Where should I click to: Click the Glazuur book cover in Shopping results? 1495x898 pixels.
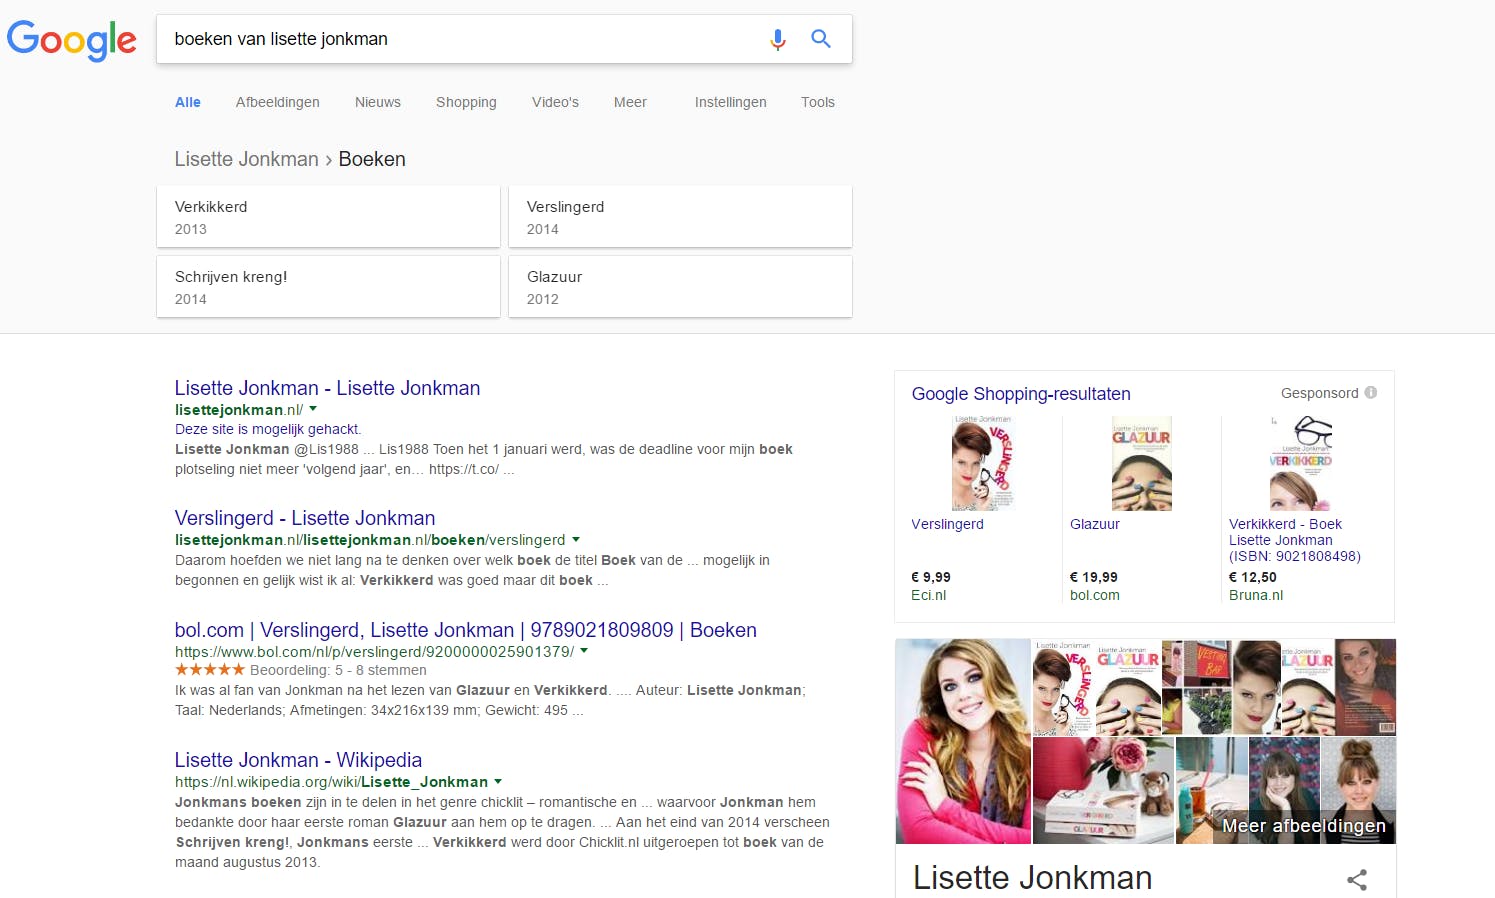1141,463
